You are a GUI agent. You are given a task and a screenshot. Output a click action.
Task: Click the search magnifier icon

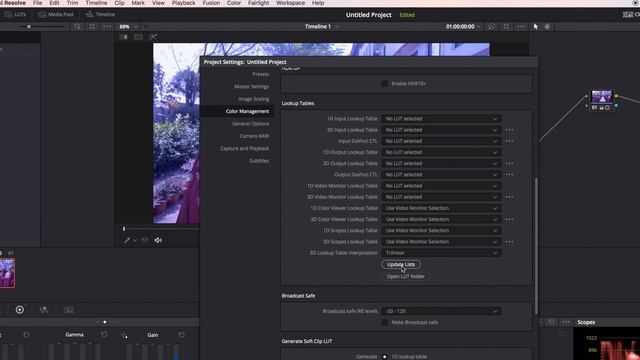click(x=77, y=27)
